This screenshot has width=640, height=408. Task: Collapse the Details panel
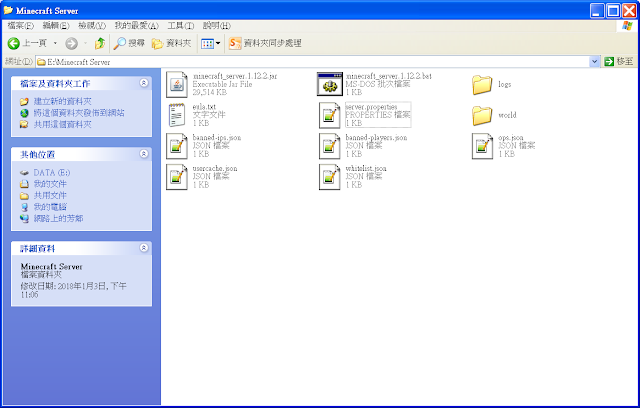(144, 248)
